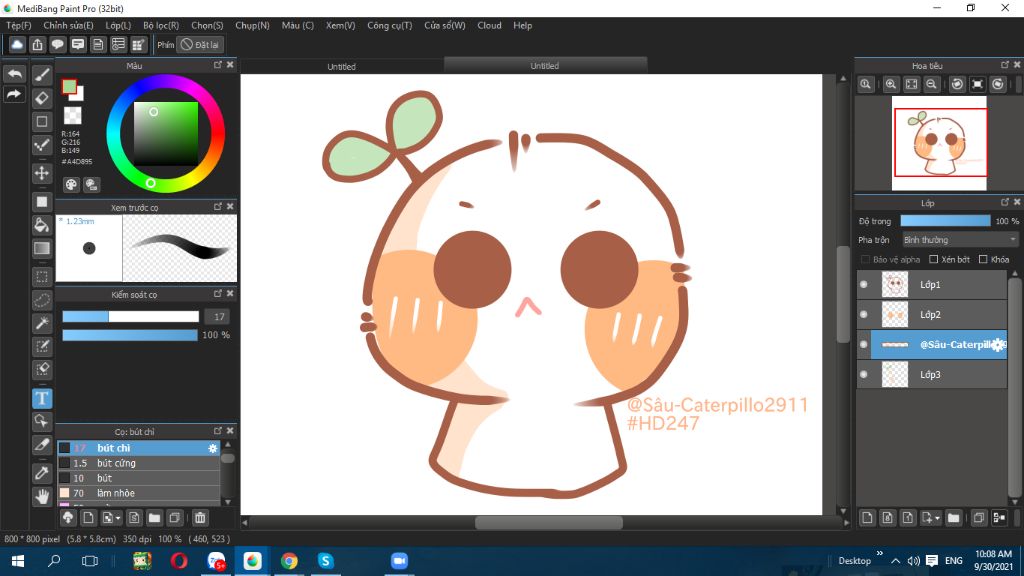Image resolution: width=1024 pixels, height=576 pixels.
Task: Adjust the Độ trong layer opacity slider
Action: pyautogui.click(x=945, y=221)
